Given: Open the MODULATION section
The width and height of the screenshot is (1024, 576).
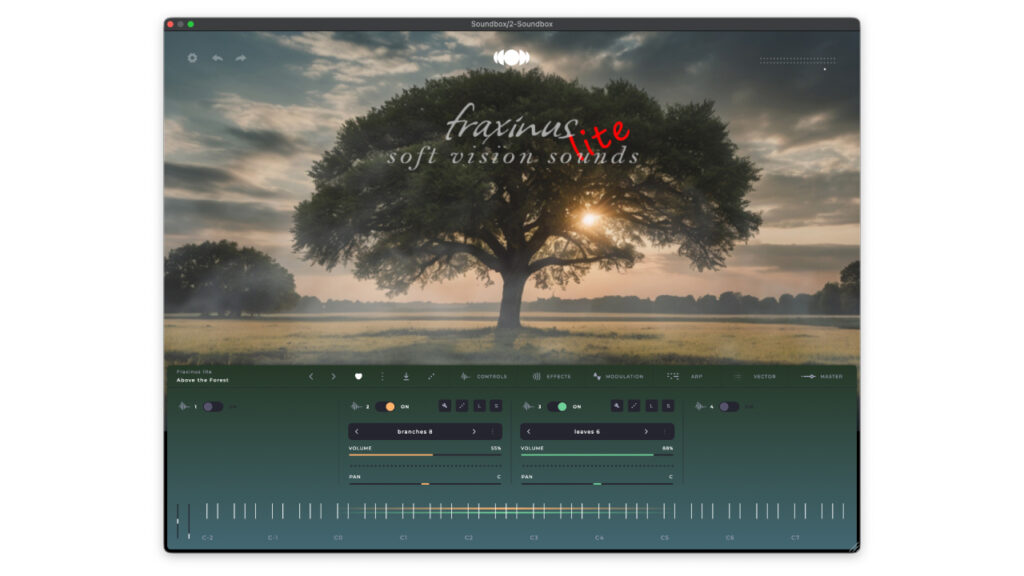Looking at the screenshot, I should (625, 377).
